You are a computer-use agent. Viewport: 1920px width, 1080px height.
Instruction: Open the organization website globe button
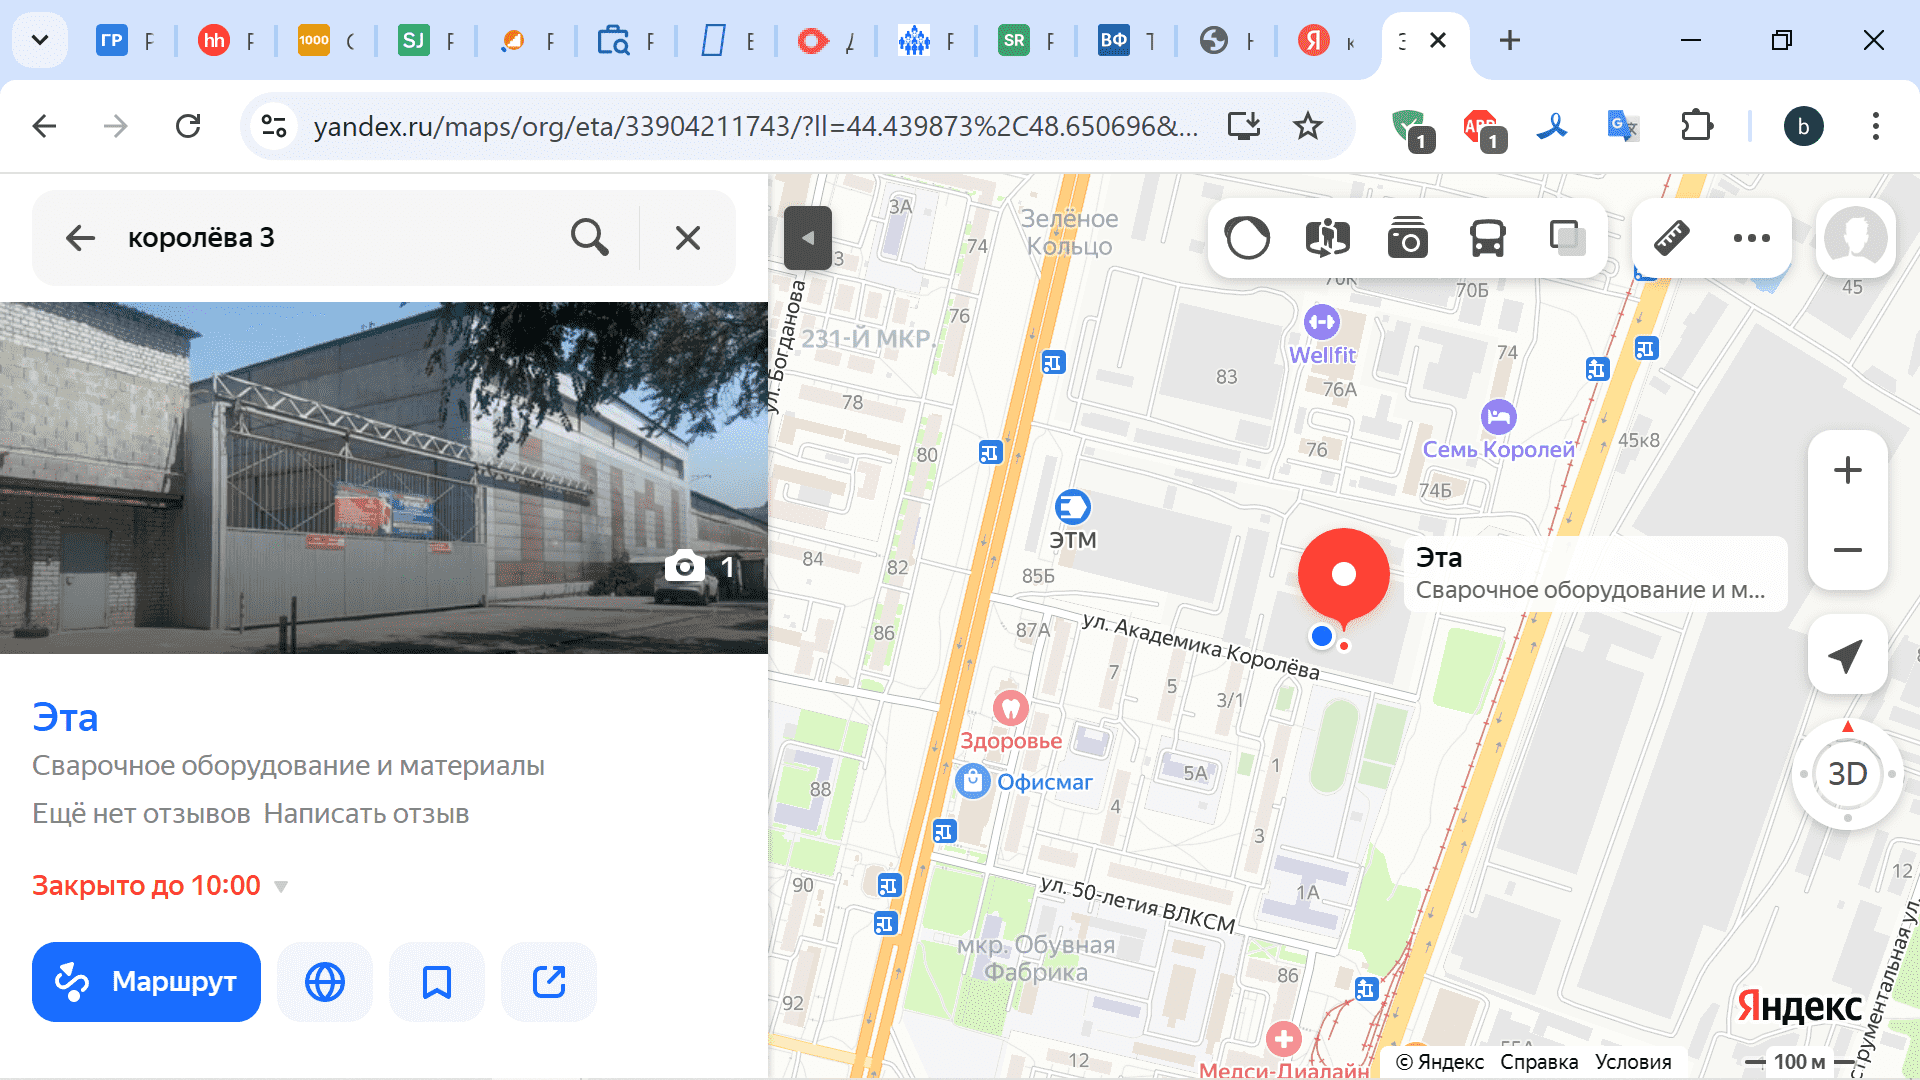coord(325,982)
